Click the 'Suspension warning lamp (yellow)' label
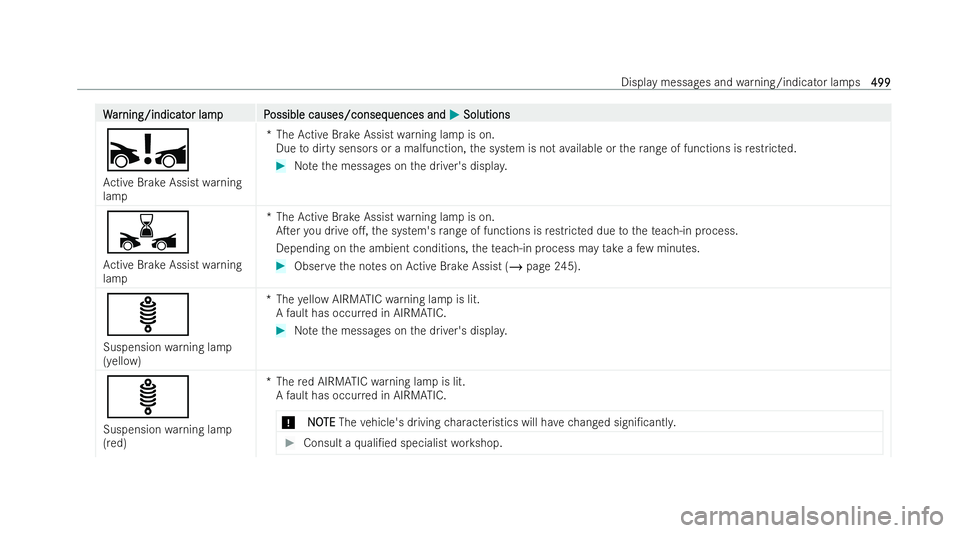The image size is (960, 533). (167, 354)
